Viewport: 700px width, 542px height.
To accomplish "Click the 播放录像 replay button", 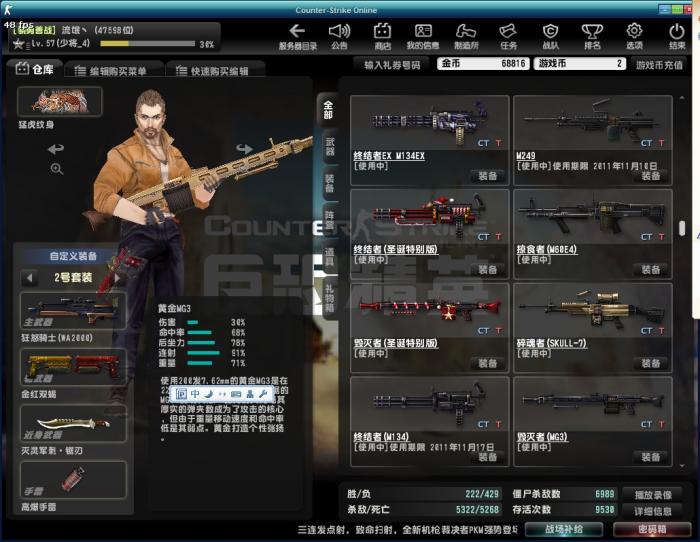I will [653, 494].
